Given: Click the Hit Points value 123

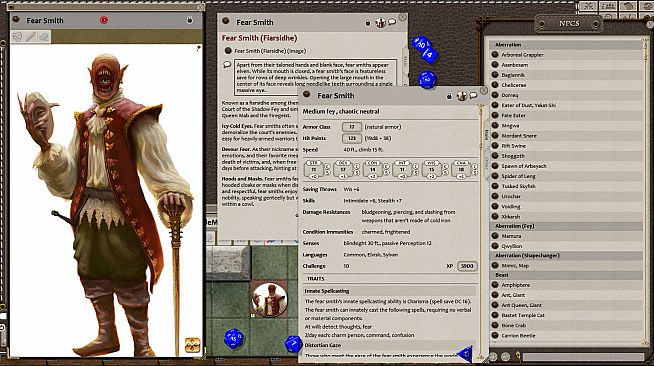Looking at the screenshot, I should coord(352,138).
